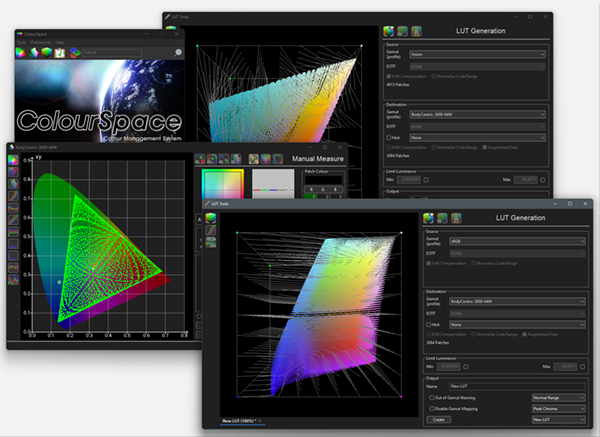
Task: Click the third icon in Manual Measure toolbar
Action: [224, 159]
